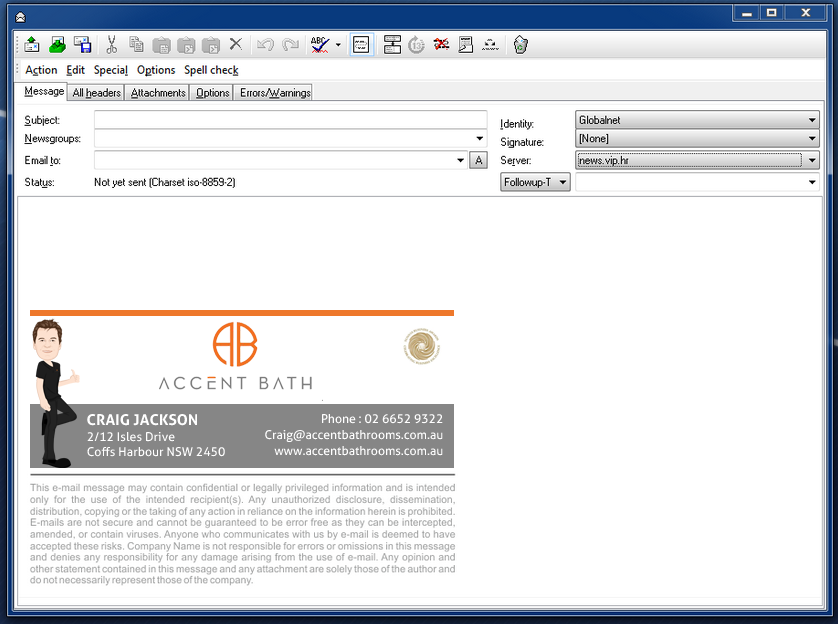838x624 pixels.
Task: Click the split/merge panes icon
Action: point(392,45)
